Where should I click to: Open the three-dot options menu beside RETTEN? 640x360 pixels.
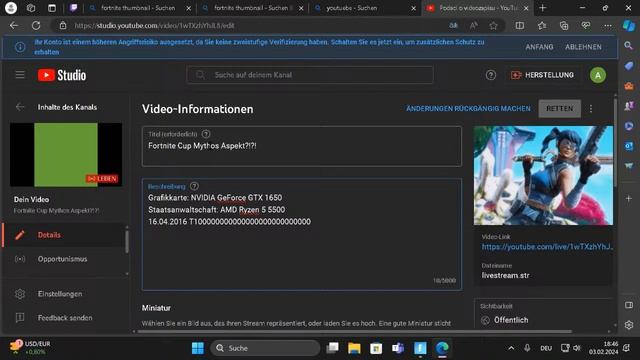[591, 109]
